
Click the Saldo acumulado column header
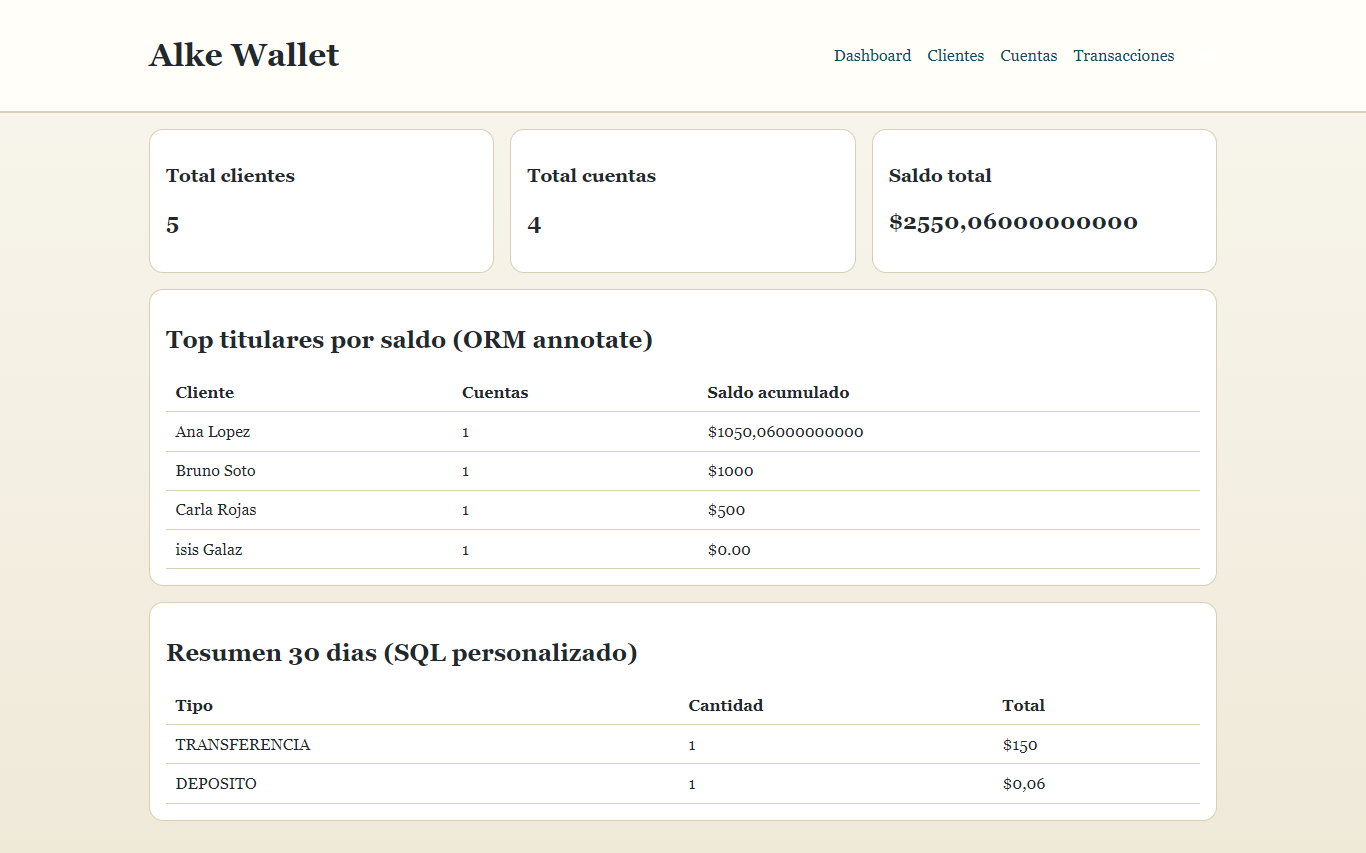(x=778, y=392)
